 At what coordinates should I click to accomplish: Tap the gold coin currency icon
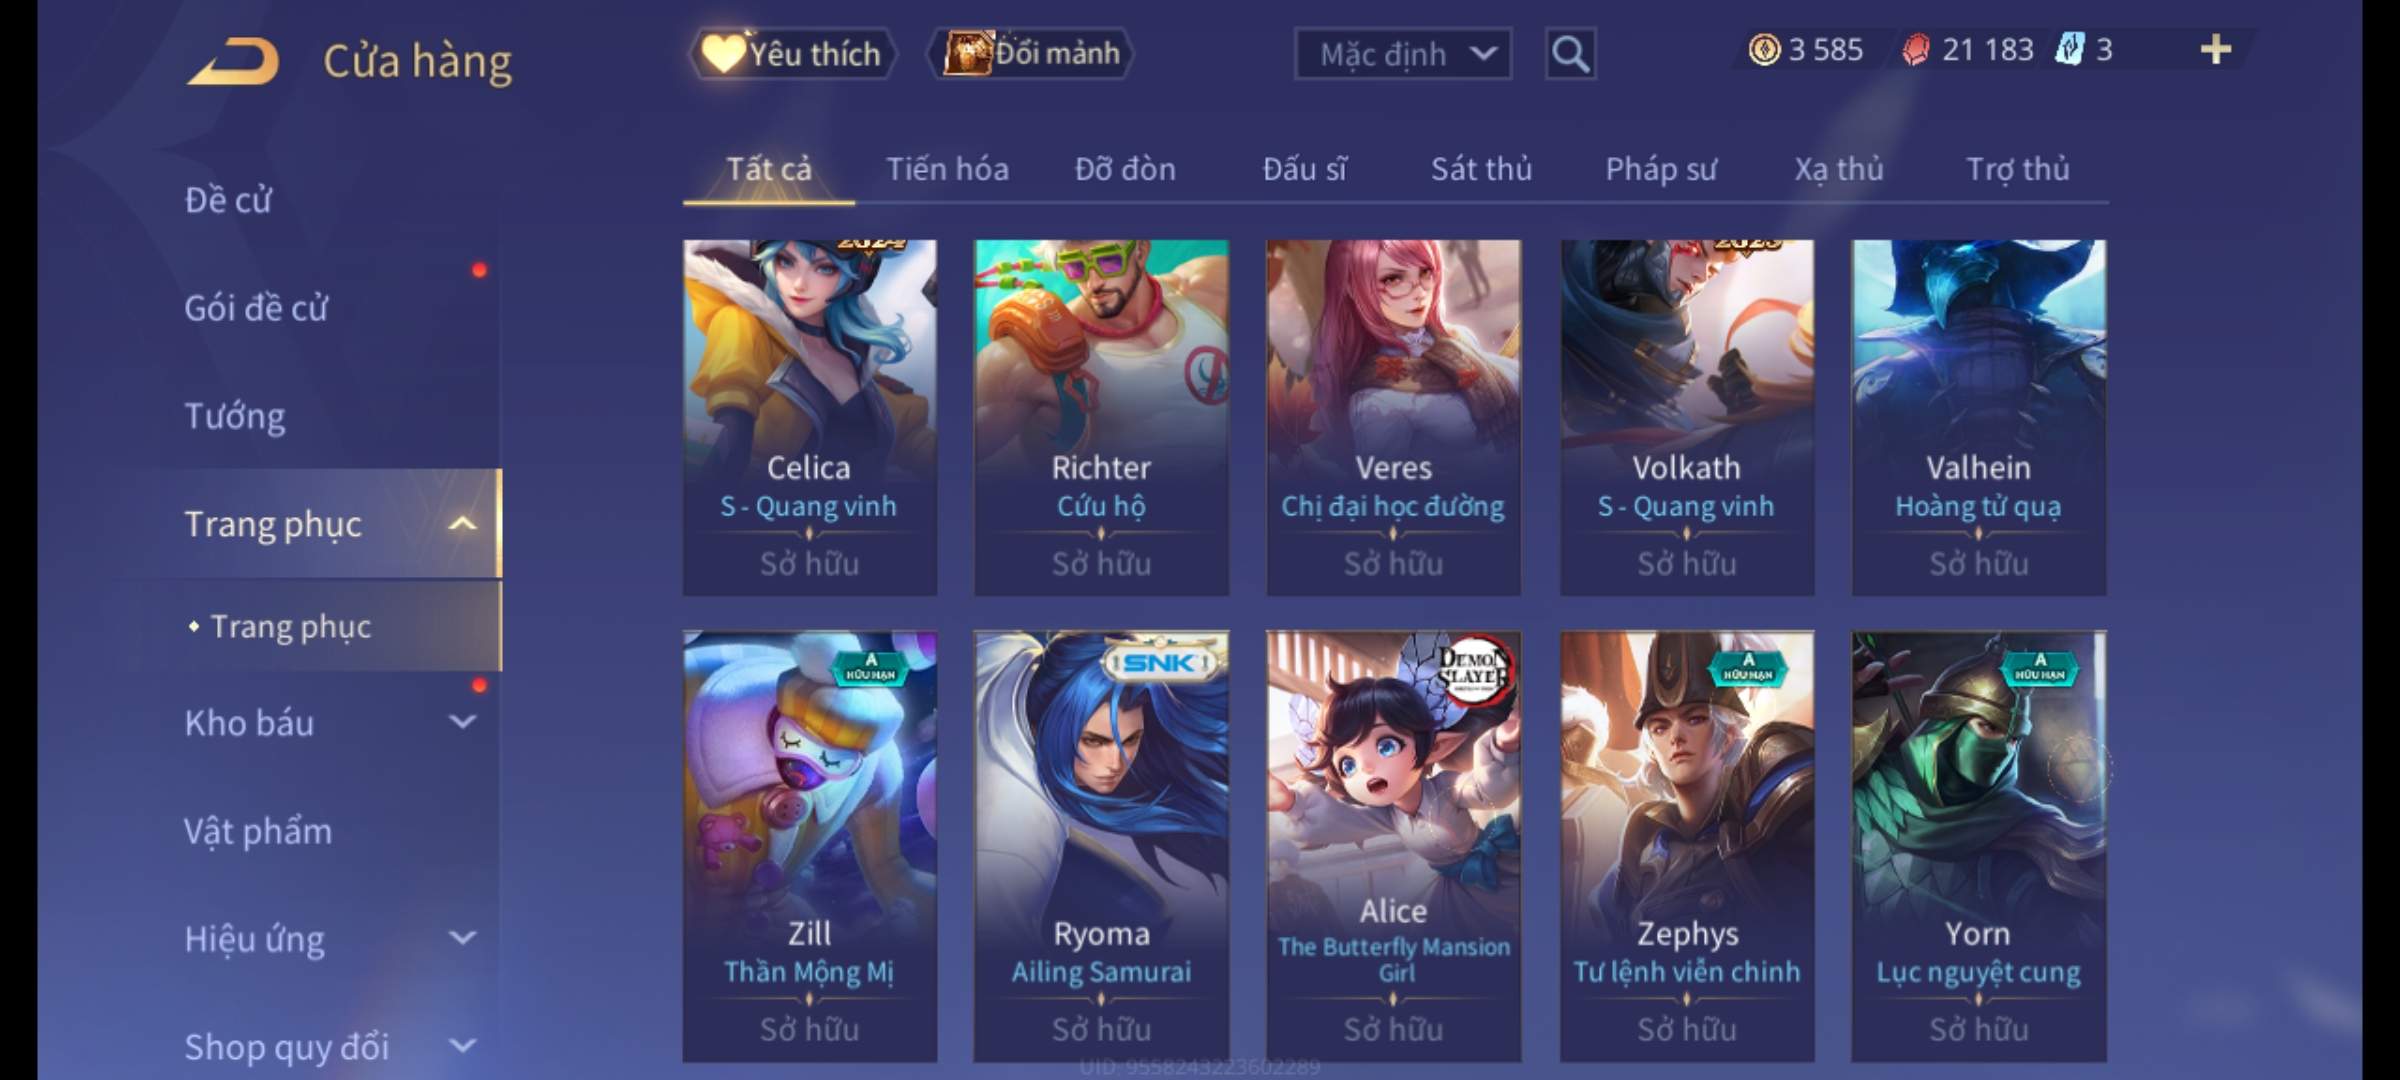coord(1764,49)
